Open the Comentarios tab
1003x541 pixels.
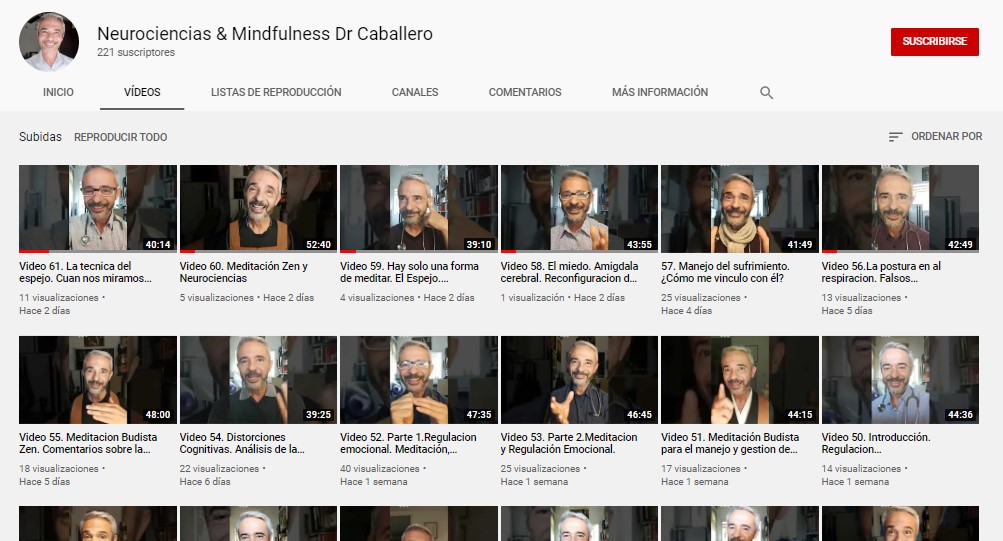coord(525,92)
